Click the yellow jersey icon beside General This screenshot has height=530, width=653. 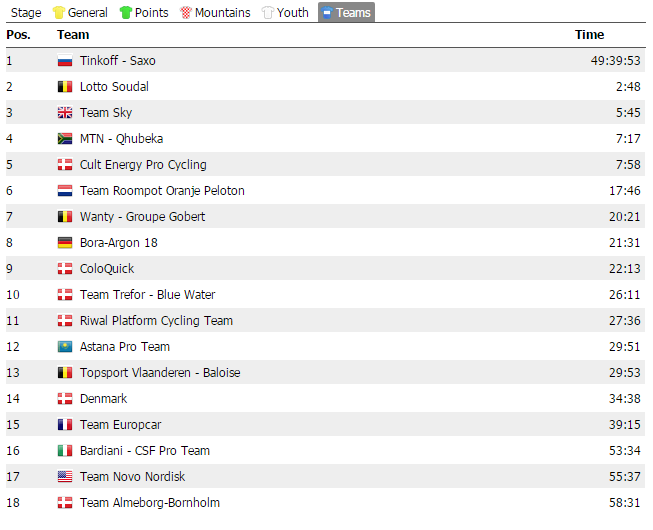point(59,12)
